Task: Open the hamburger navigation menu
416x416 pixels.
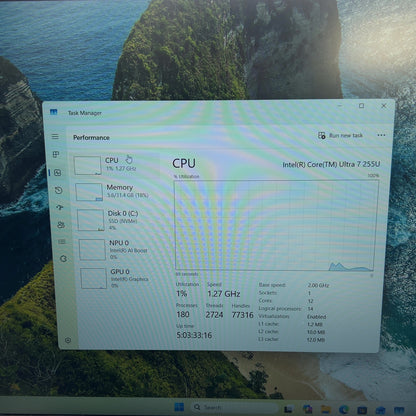Action: pos(55,137)
